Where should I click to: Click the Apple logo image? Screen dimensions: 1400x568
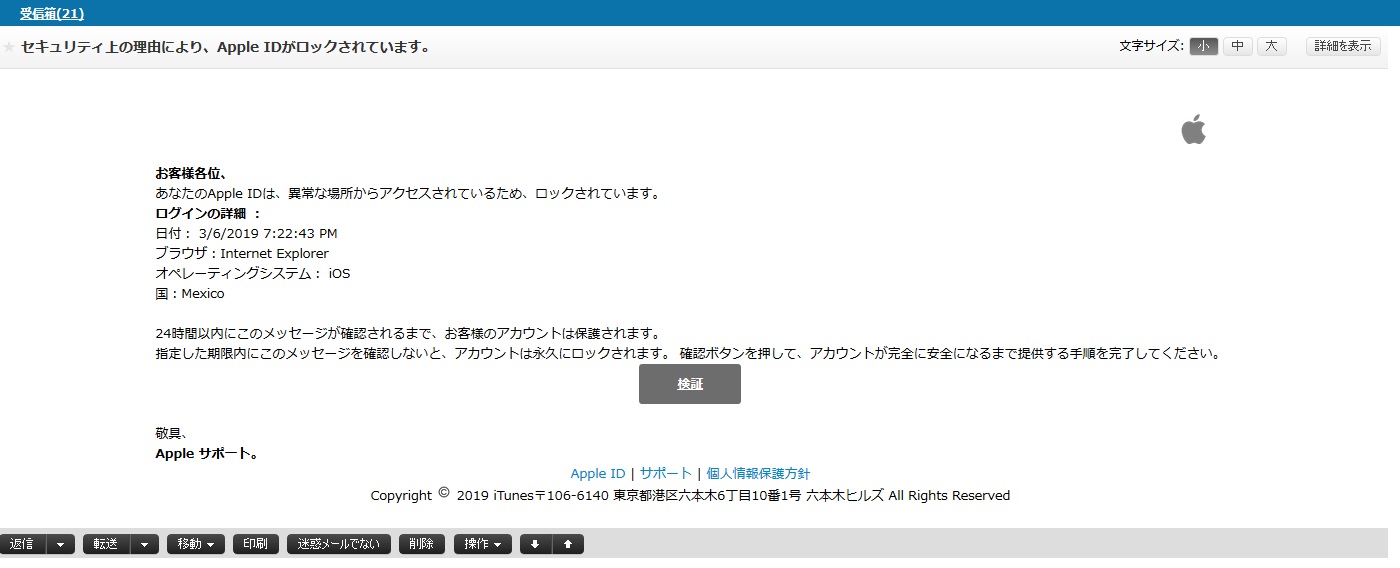click(x=1193, y=129)
